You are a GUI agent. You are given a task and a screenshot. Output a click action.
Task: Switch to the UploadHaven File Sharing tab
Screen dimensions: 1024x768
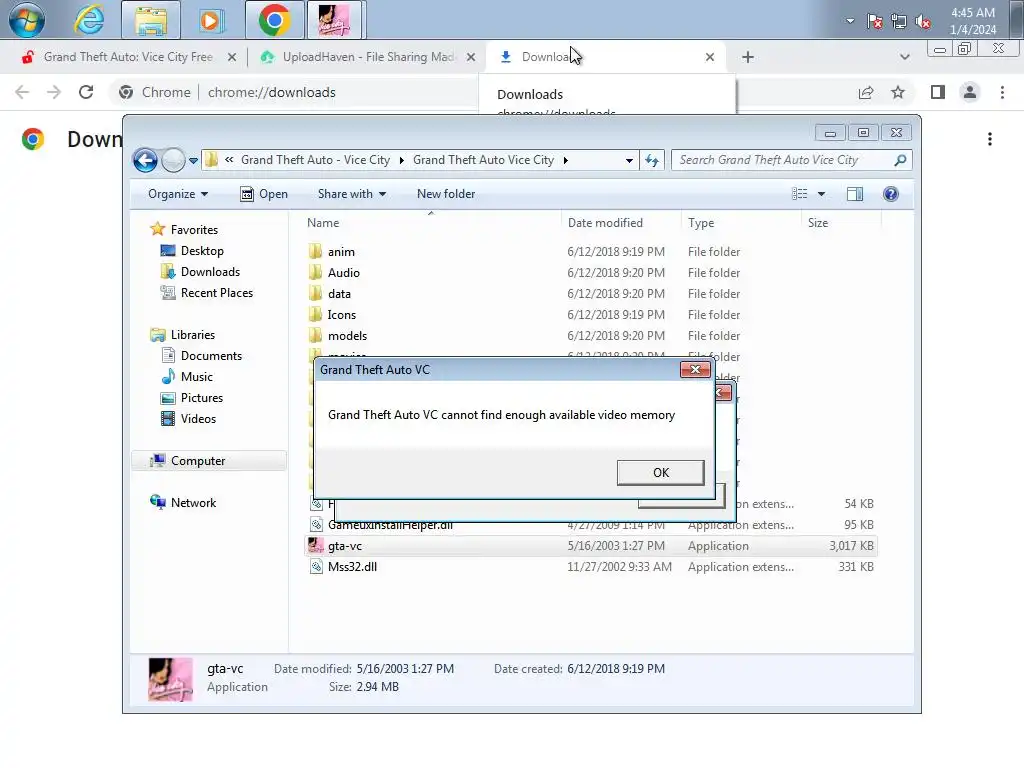click(x=369, y=57)
